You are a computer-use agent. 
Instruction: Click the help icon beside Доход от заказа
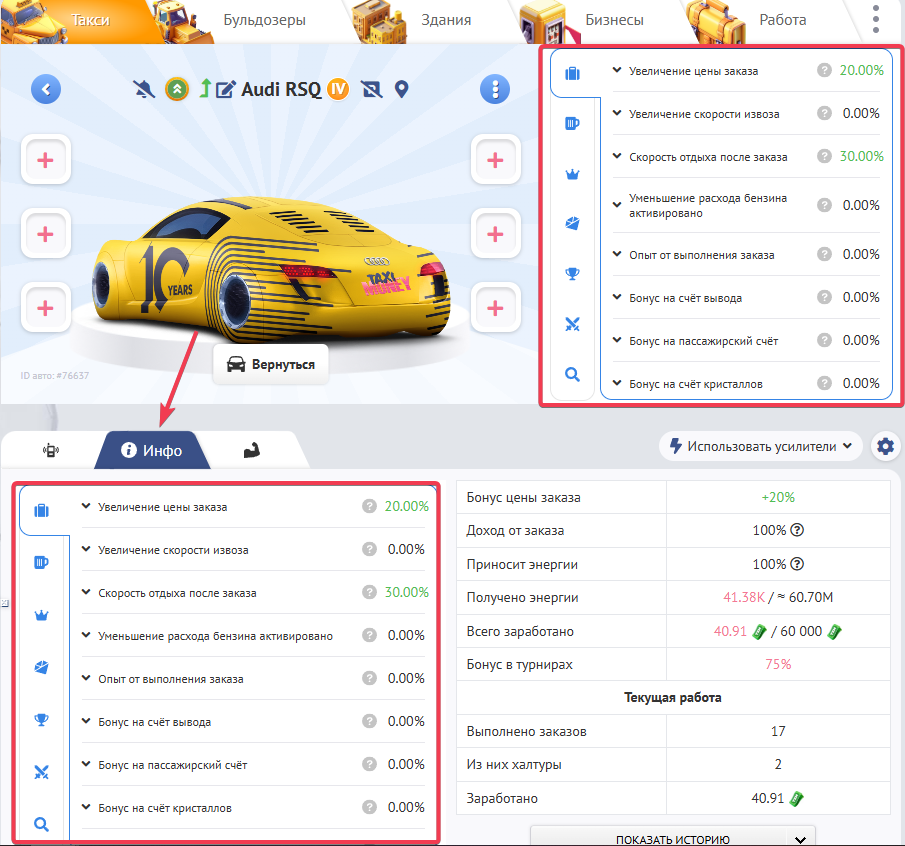pyautogui.click(x=798, y=530)
